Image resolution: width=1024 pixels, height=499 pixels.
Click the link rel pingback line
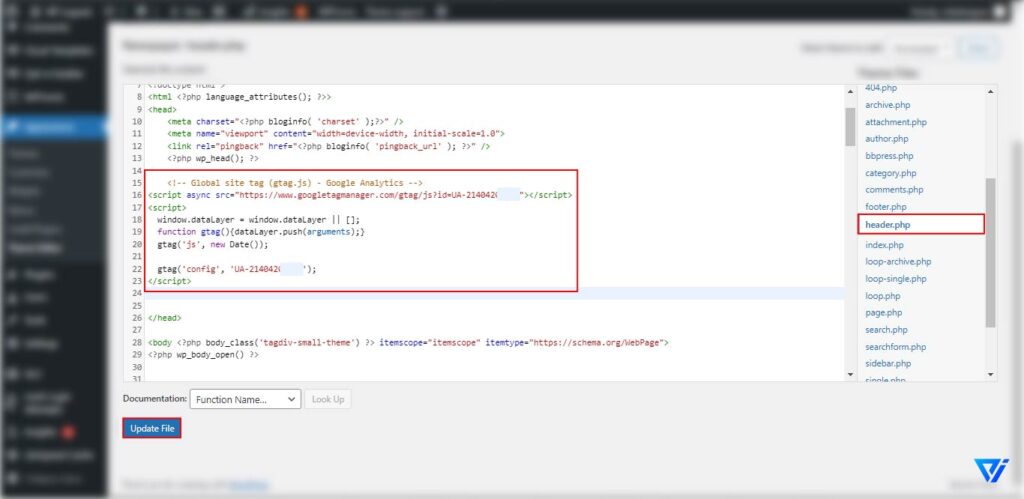pyautogui.click(x=328, y=146)
